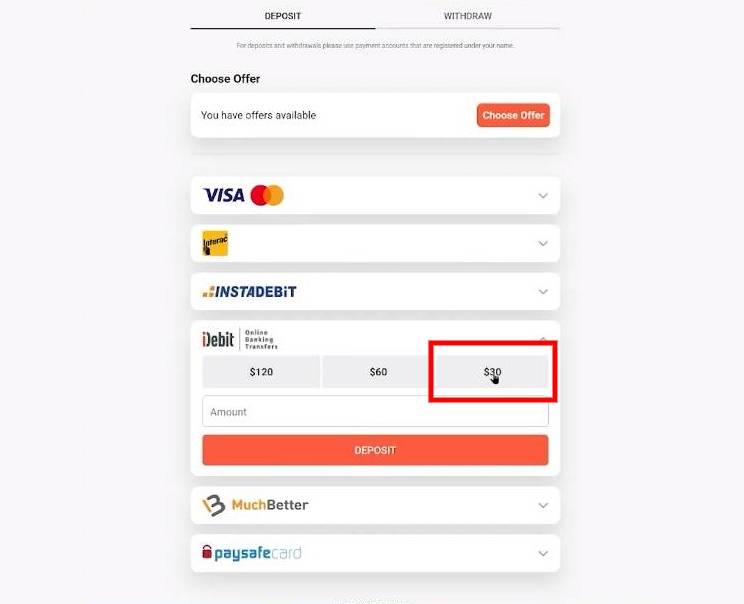The width and height of the screenshot is (744, 604).
Task: Select the MuchBetter logo
Action: tap(255, 505)
